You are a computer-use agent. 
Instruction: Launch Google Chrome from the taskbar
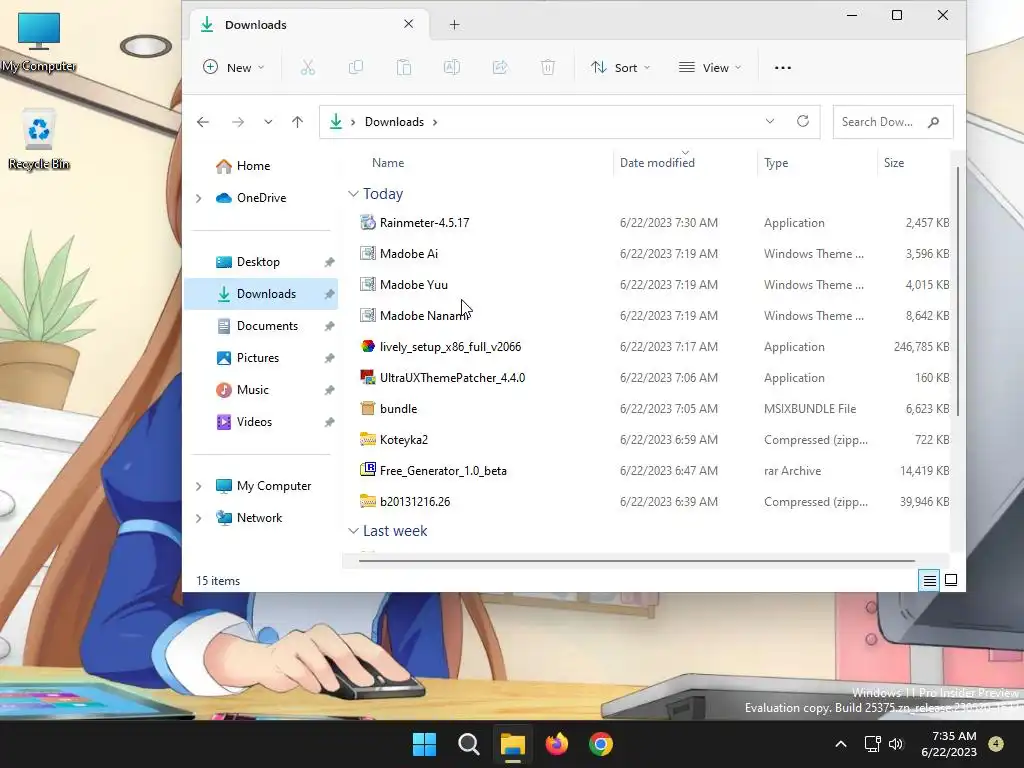point(601,744)
